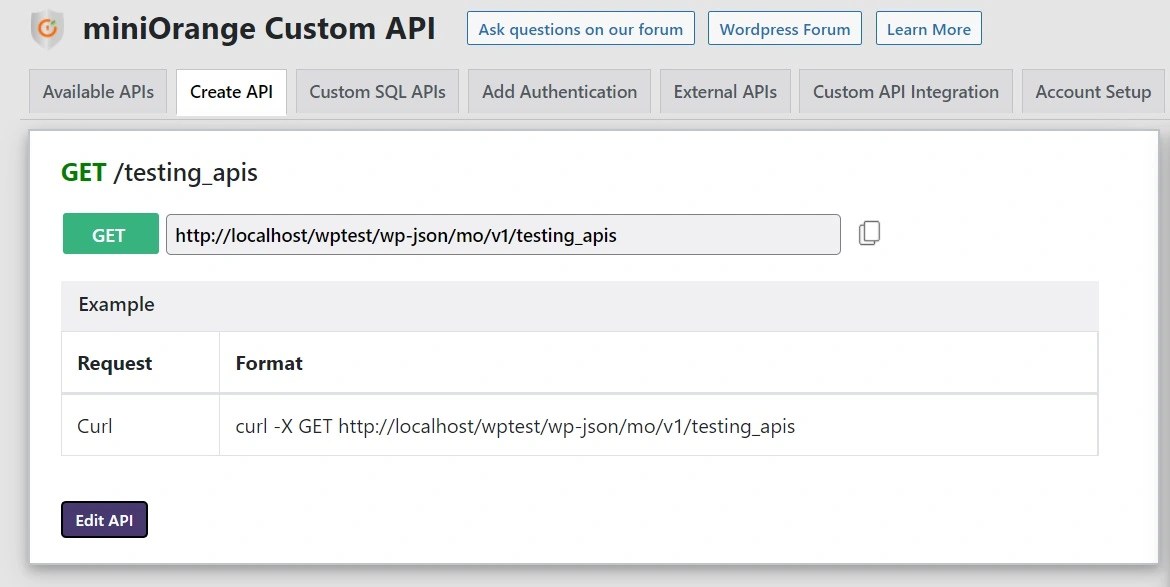1170x587 pixels.
Task: Visit the Wordpress Forum page
Action: point(785,28)
